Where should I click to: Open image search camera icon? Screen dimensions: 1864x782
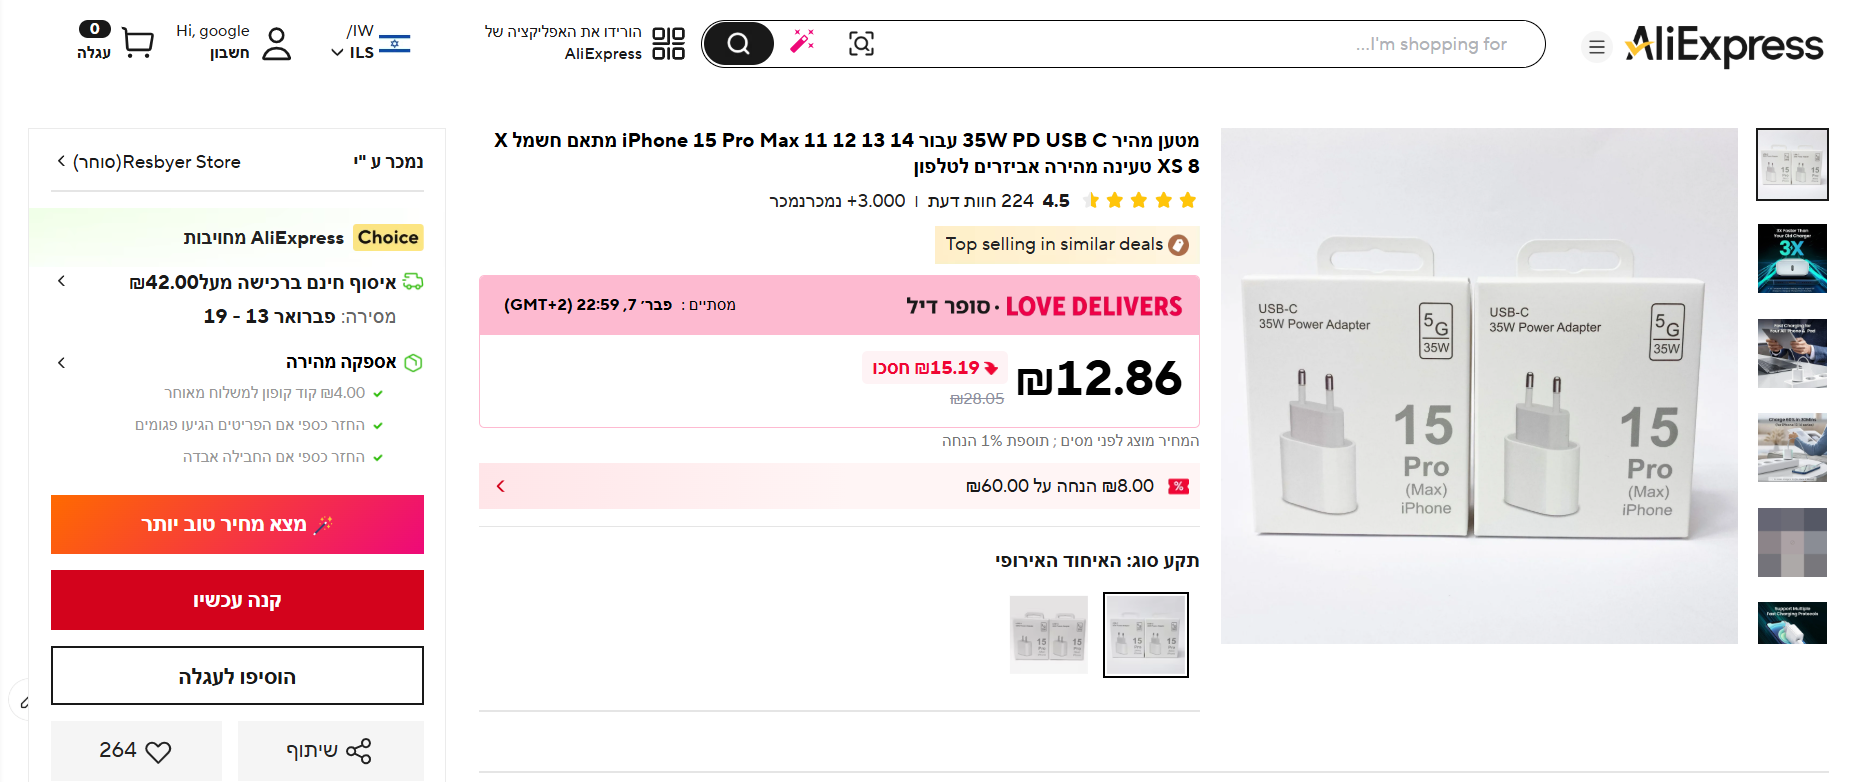(861, 44)
